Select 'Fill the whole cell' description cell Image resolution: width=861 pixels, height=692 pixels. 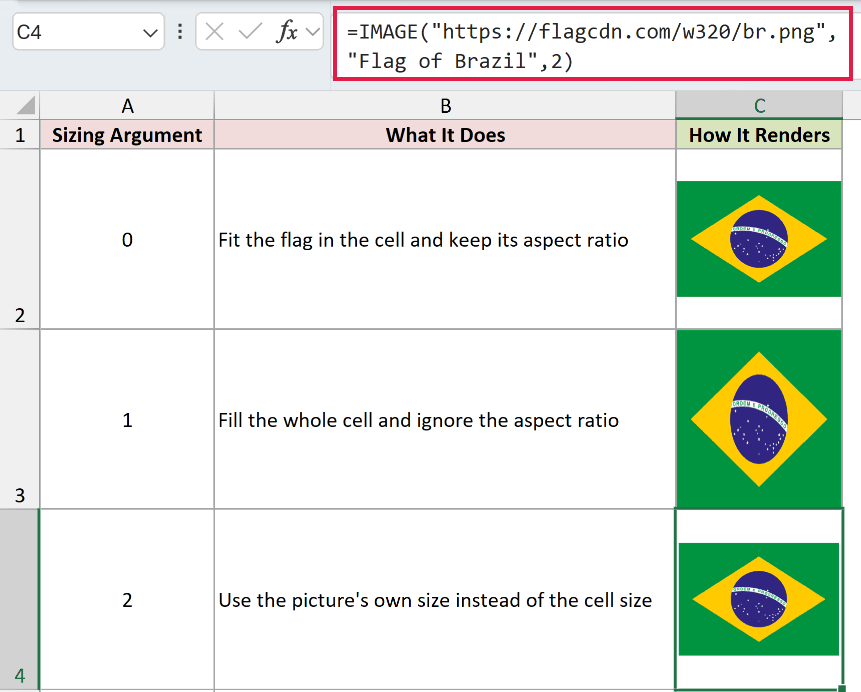(x=445, y=419)
